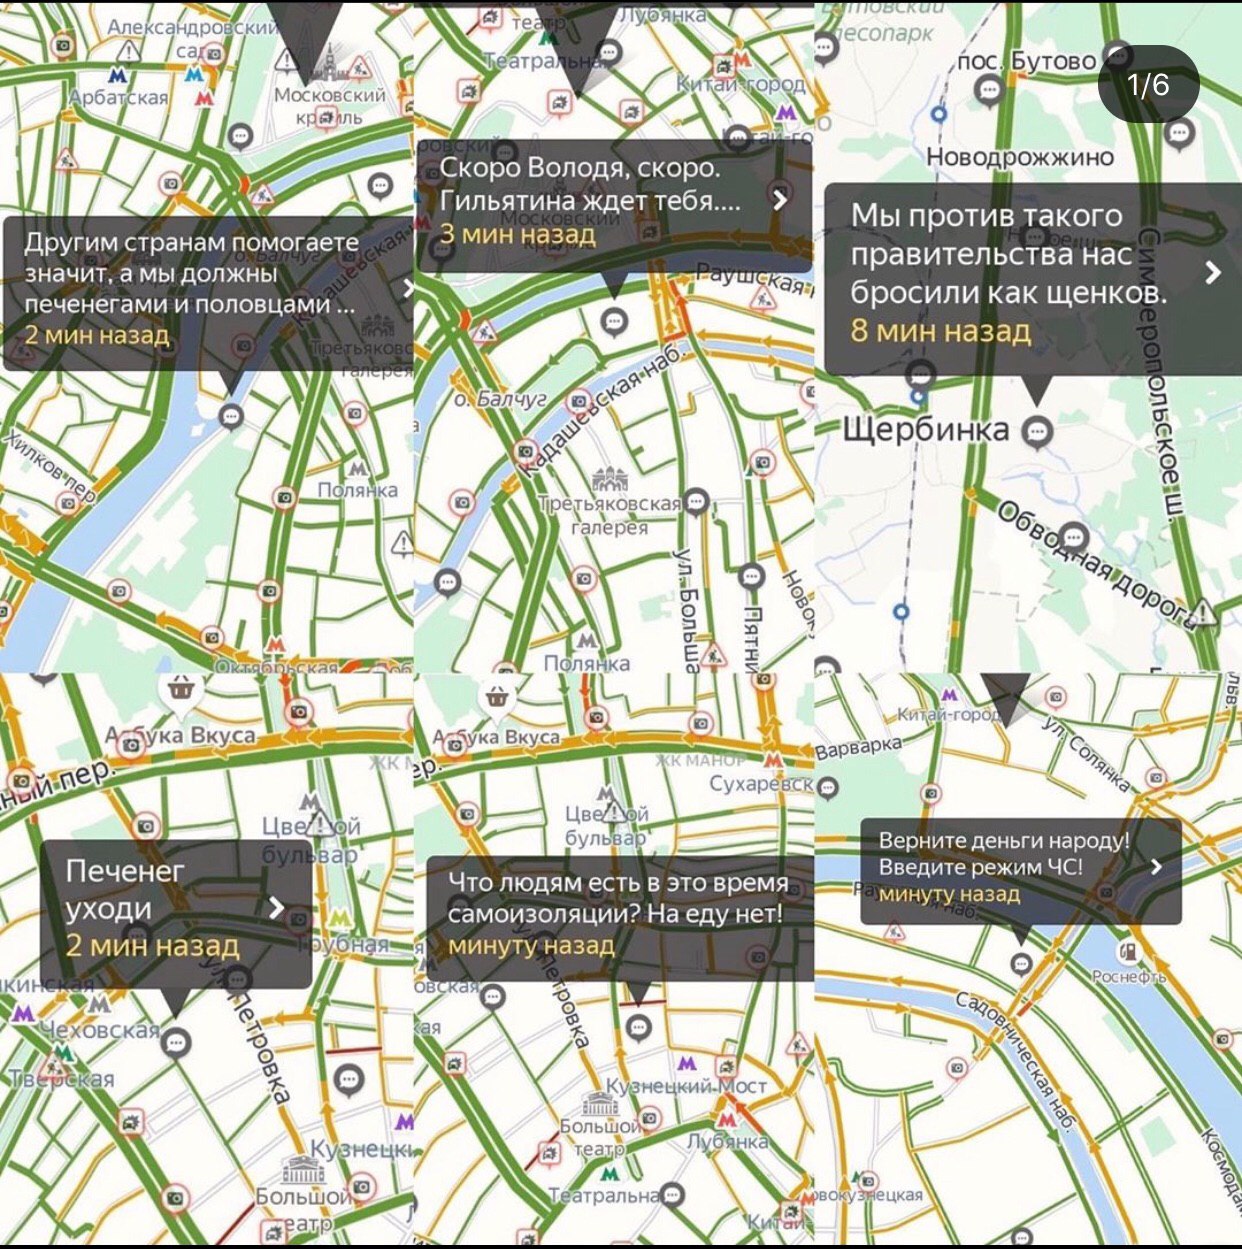Open comment pin under 'Другим странам' popup
The width and height of the screenshot is (1242, 1249).
[x=231, y=415]
